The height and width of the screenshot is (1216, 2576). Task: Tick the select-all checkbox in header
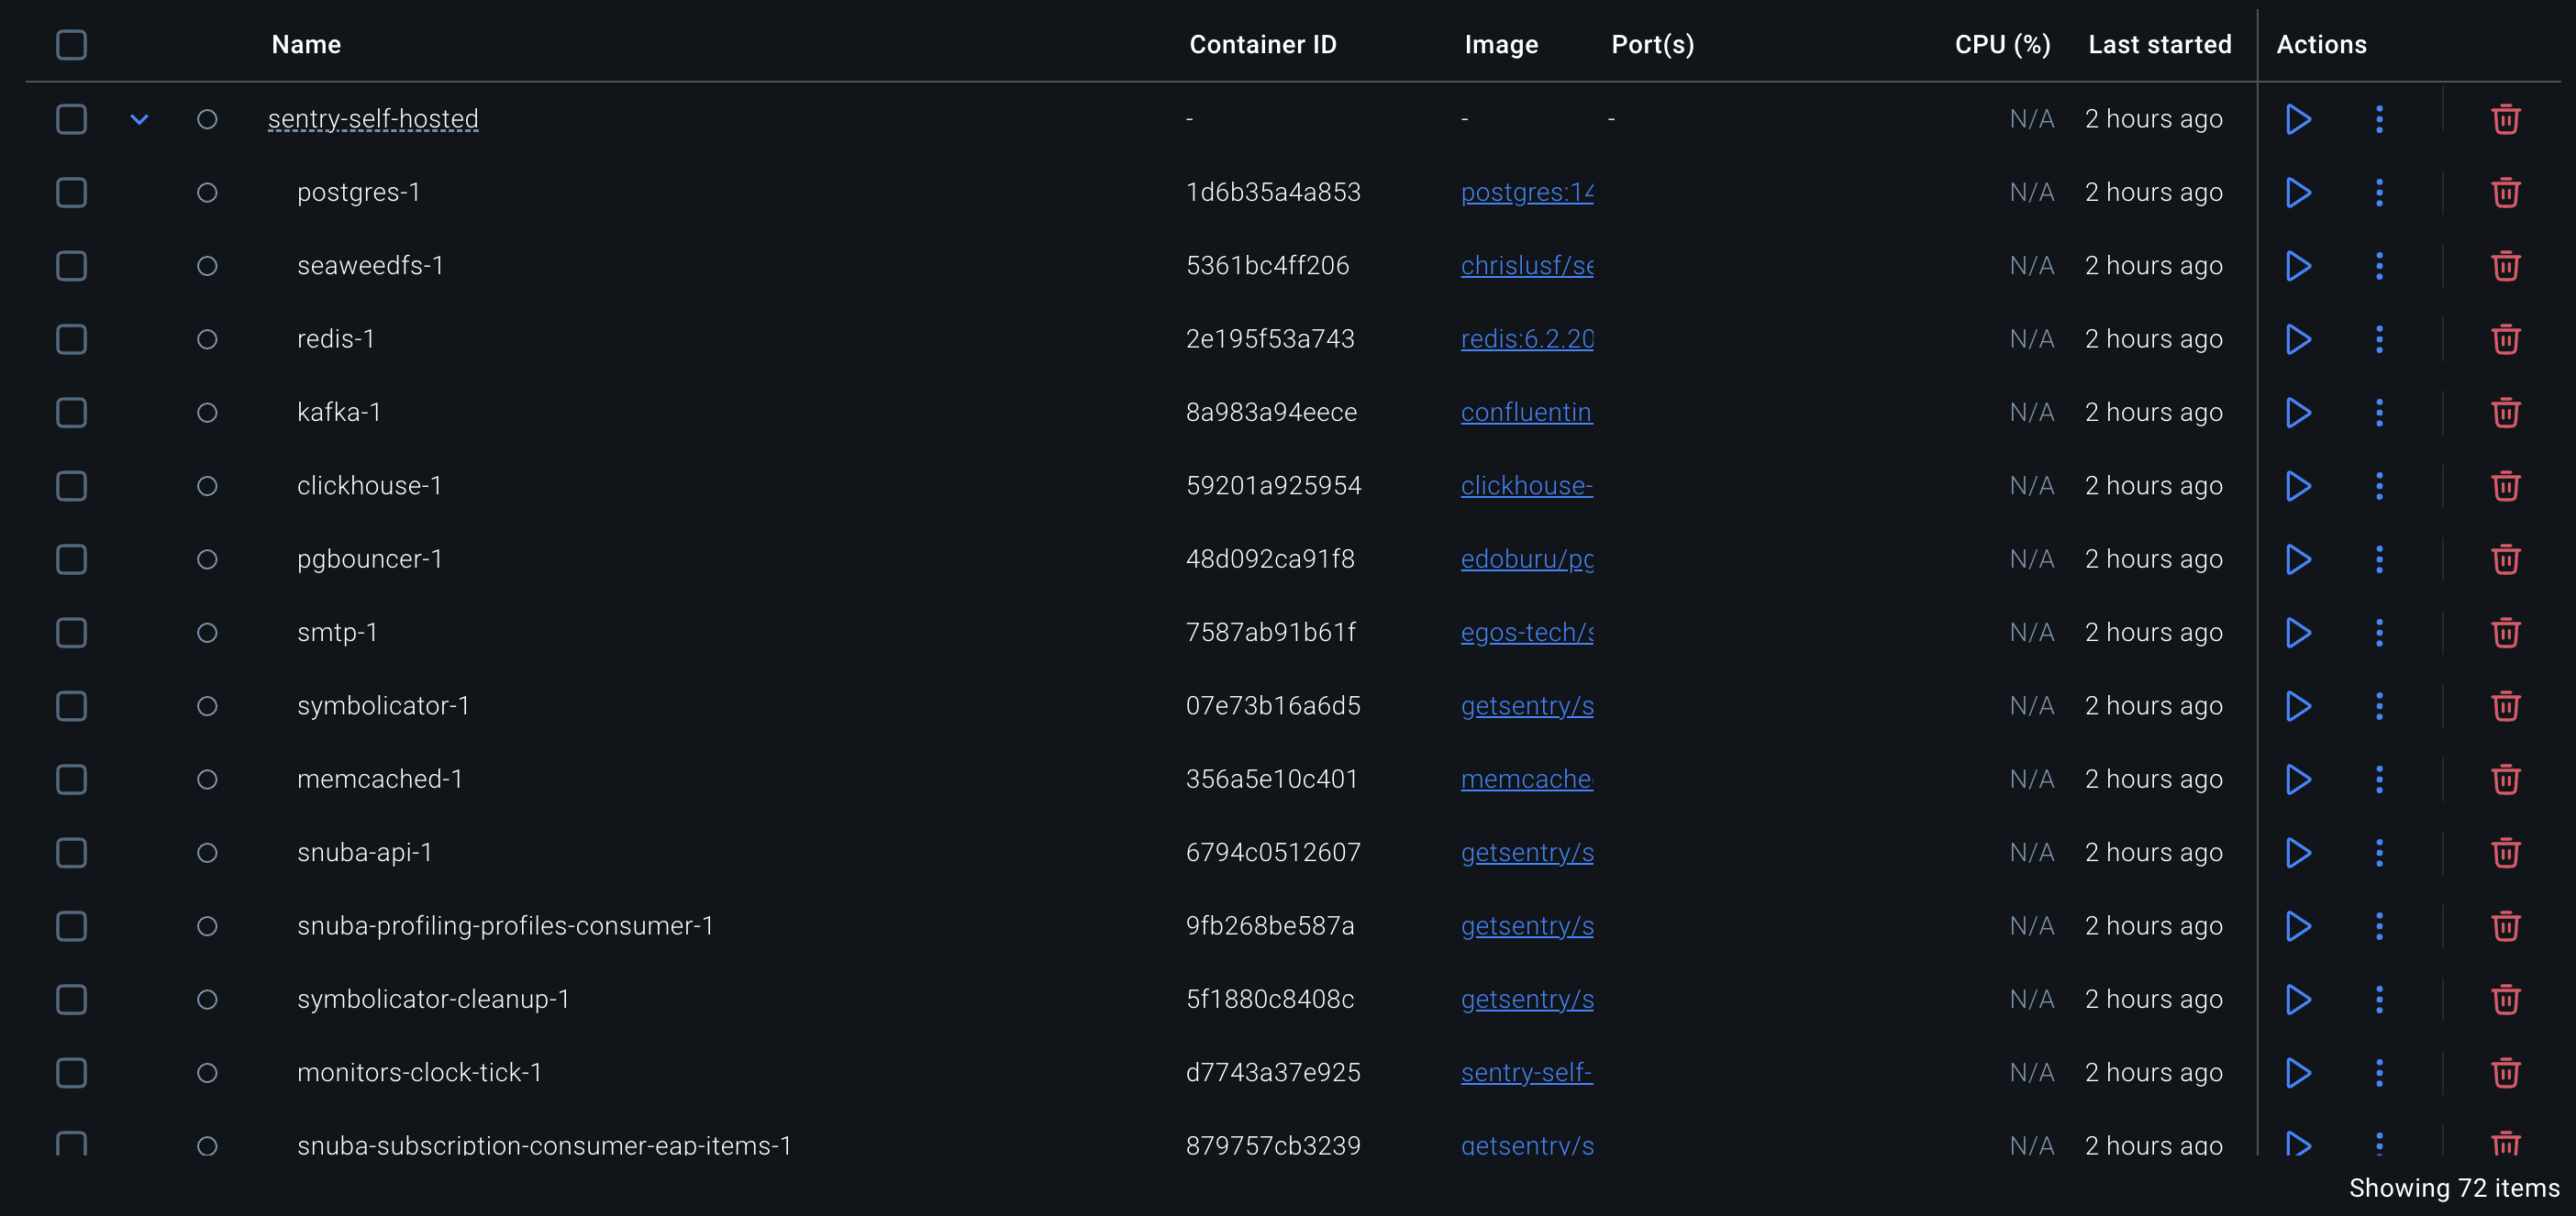click(71, 45)
